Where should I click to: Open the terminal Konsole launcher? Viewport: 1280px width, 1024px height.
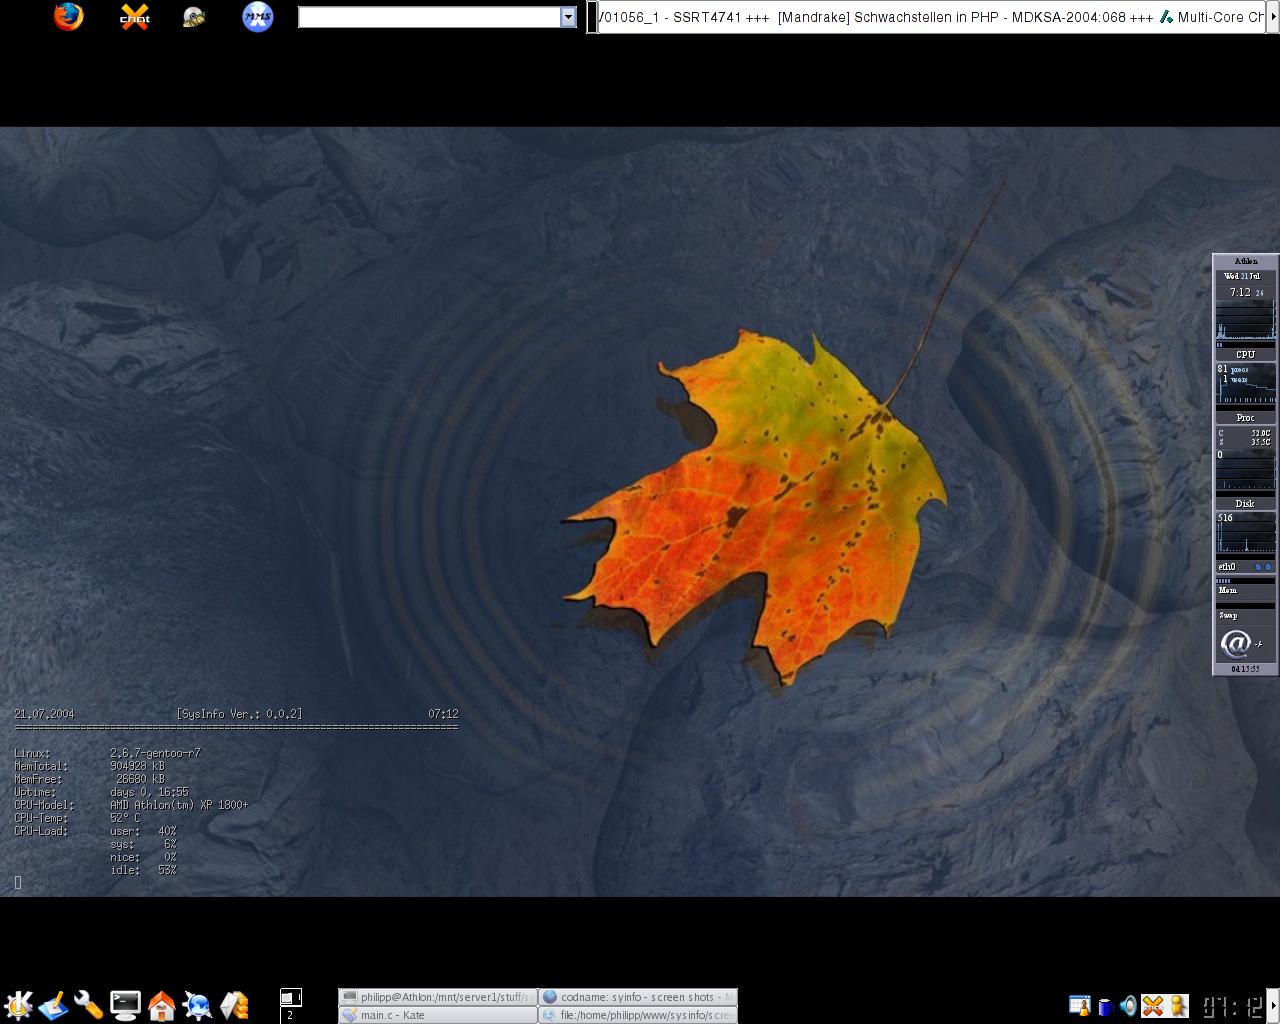(125, 1005)
